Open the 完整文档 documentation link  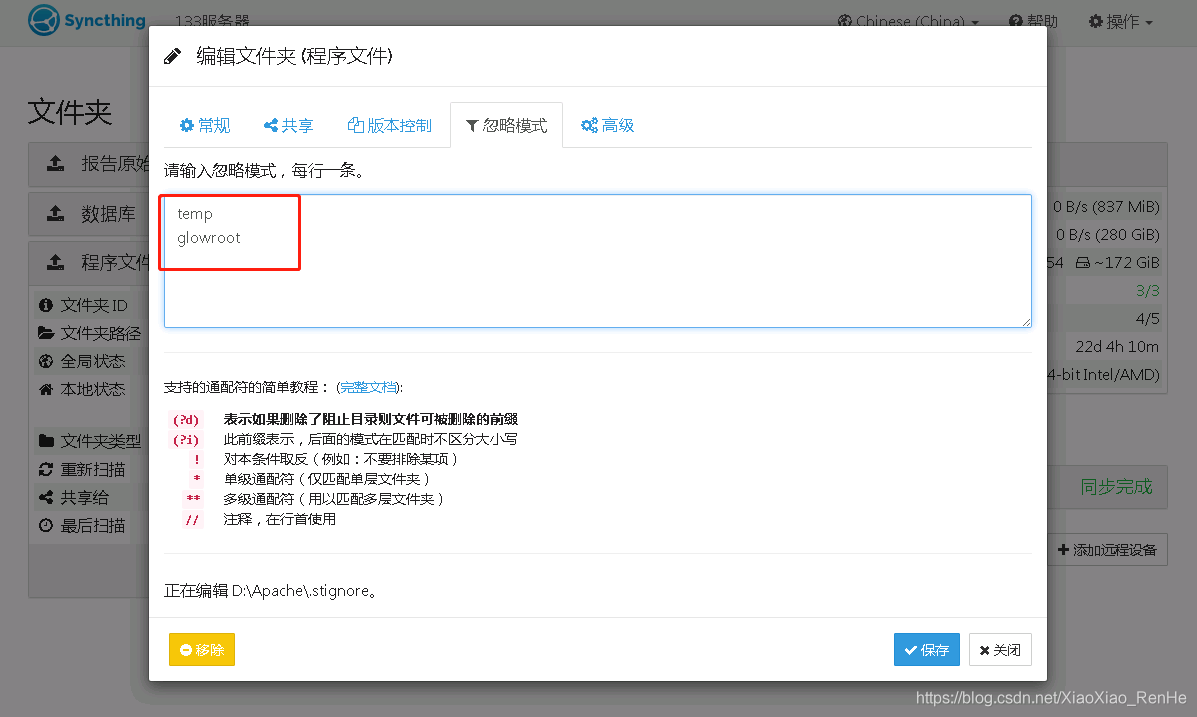[x=368, y=387]
